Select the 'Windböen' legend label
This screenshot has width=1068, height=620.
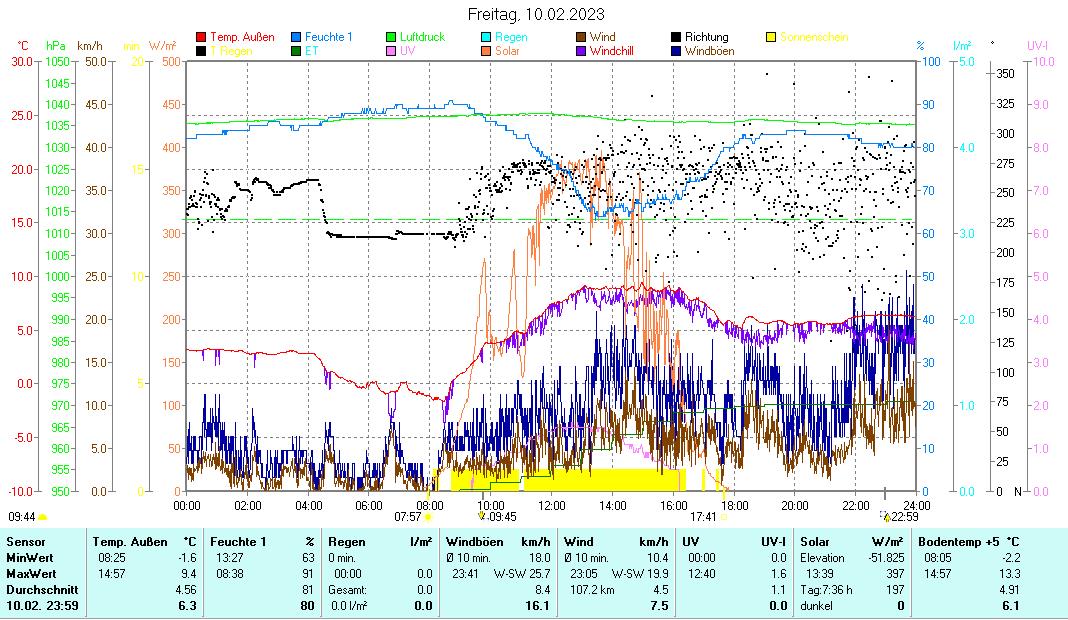coord(709,51)
